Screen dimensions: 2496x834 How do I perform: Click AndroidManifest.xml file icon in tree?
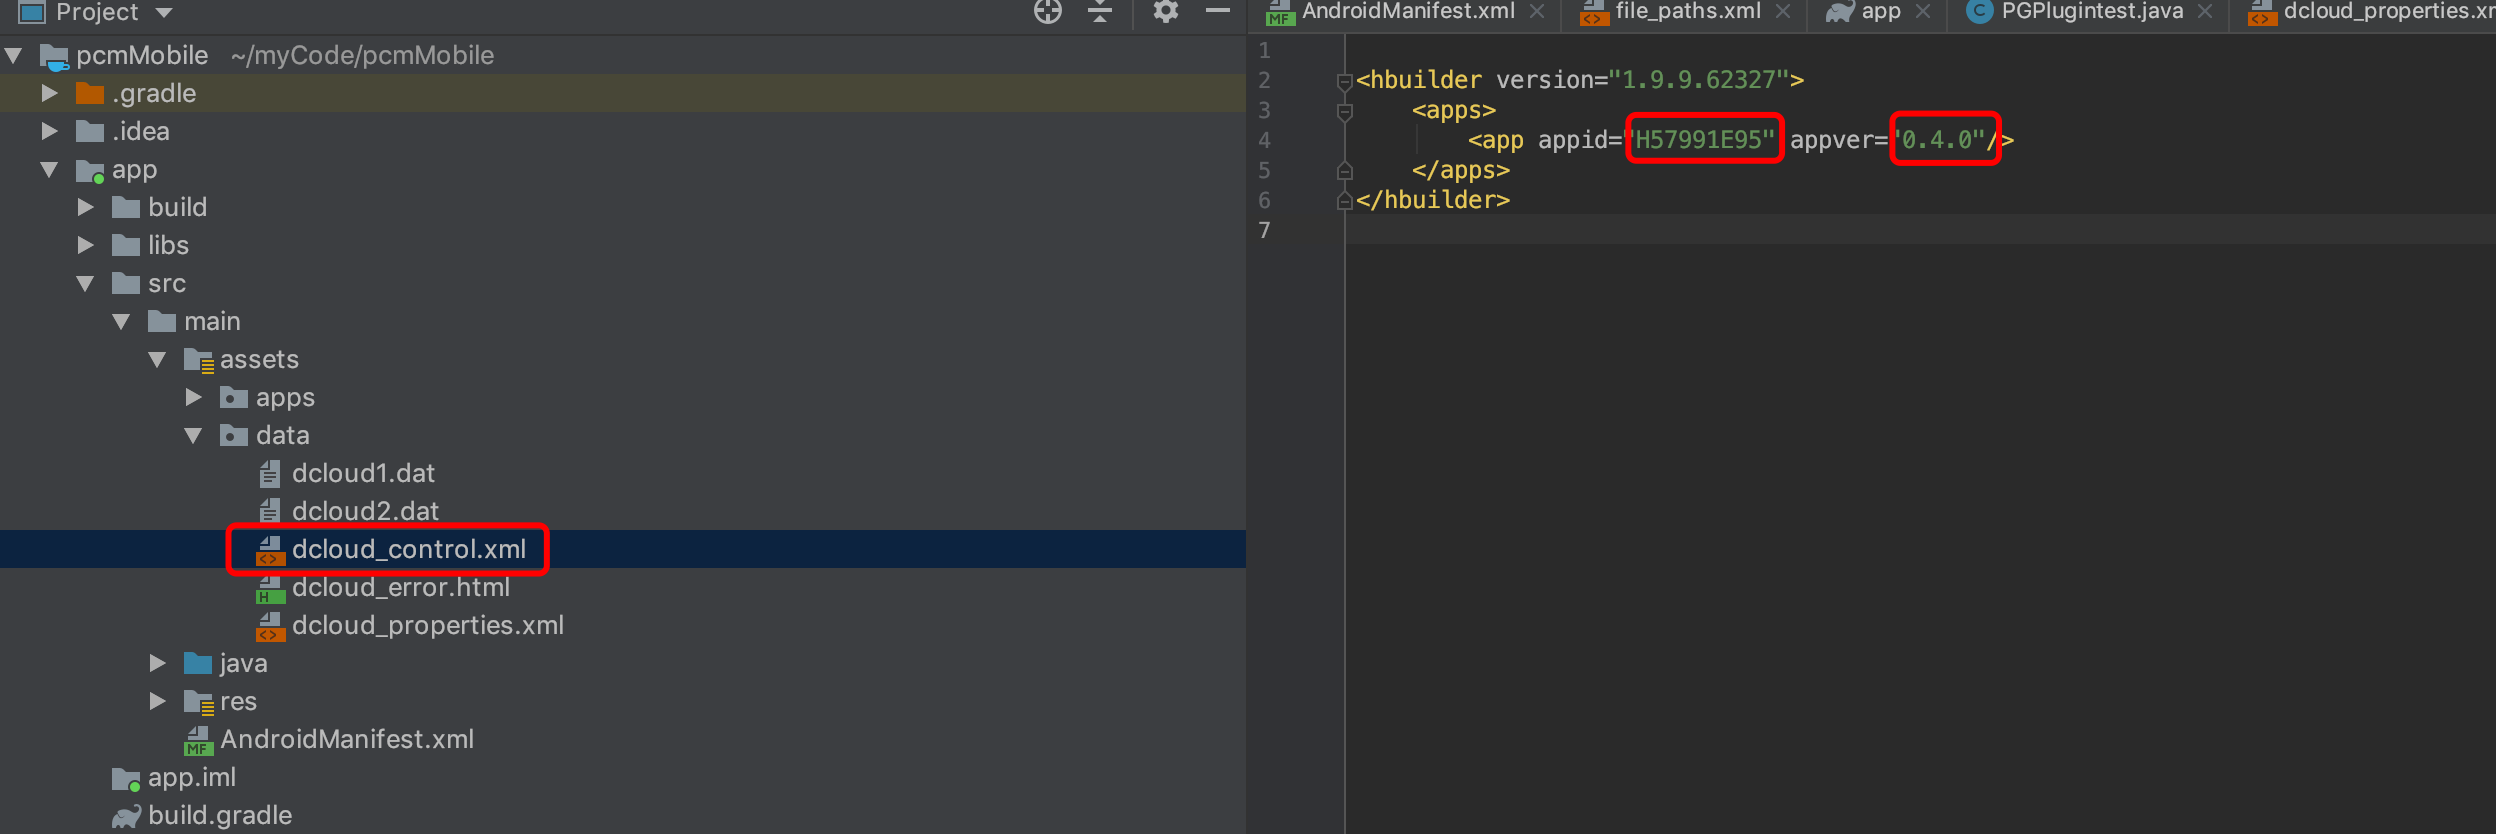tap(198, 740)
